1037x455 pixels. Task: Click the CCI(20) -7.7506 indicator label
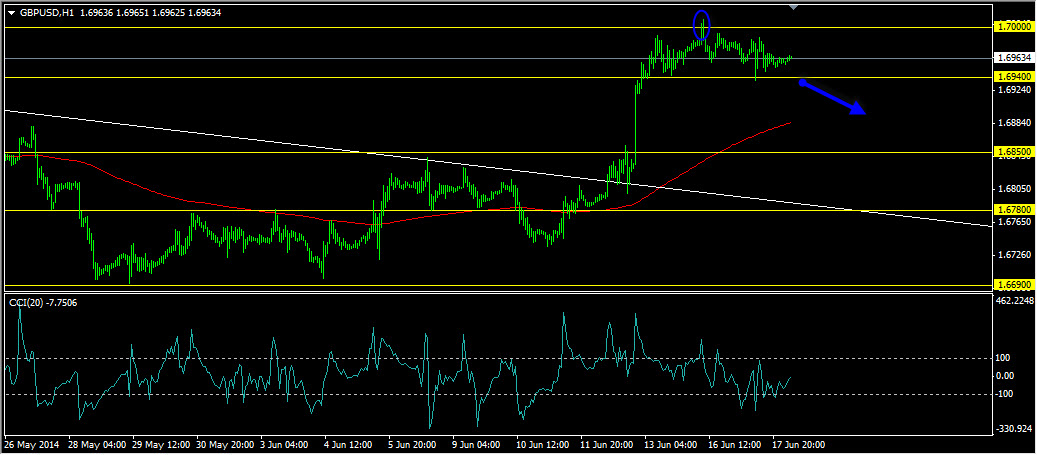42,303
